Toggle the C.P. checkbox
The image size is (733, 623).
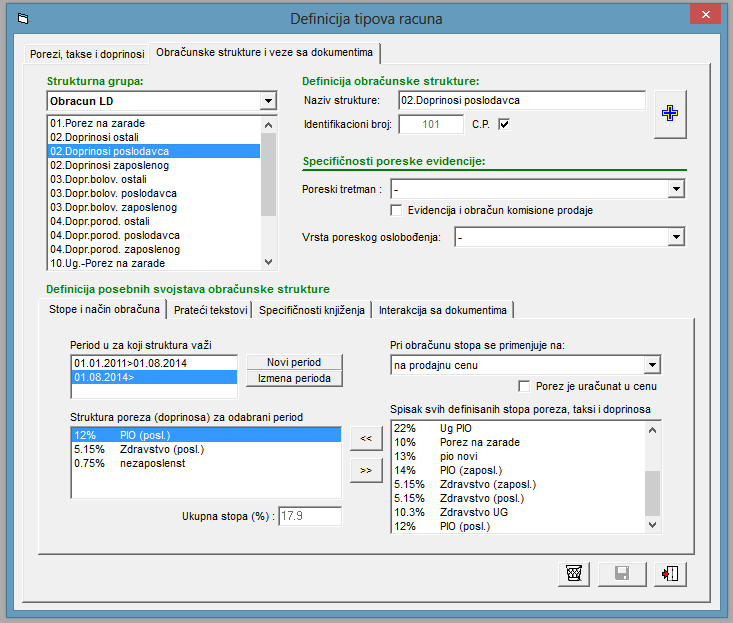click(504, 125)
